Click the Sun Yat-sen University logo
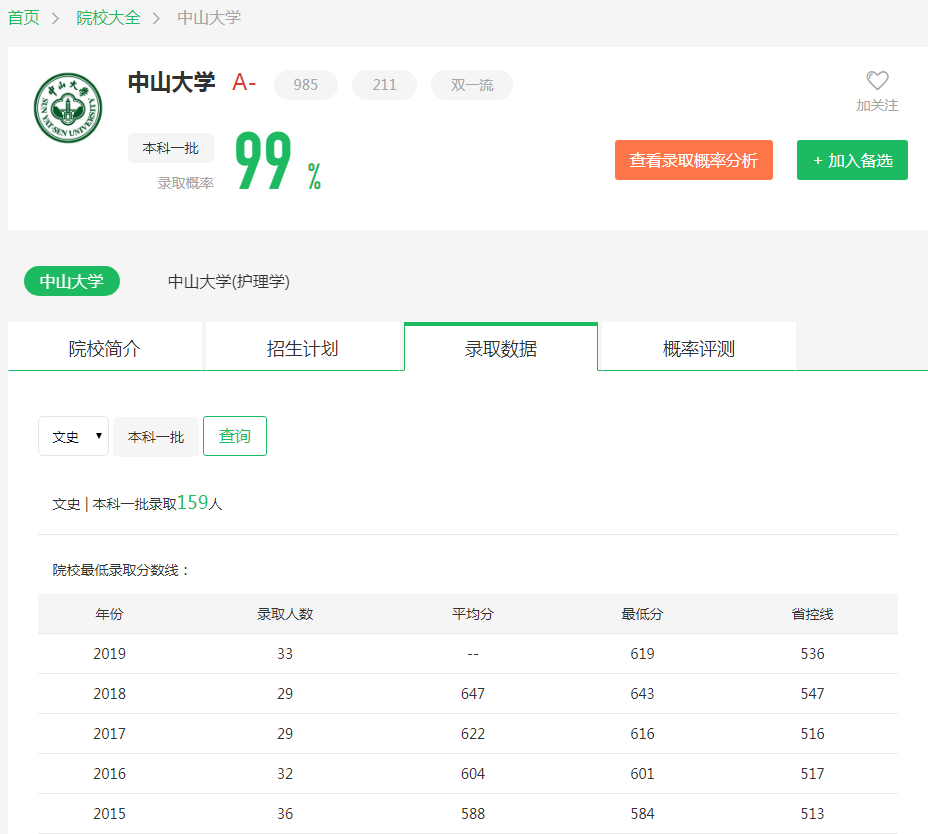The width and height of the screenshot is (928, 834). [x=68, y=108]
